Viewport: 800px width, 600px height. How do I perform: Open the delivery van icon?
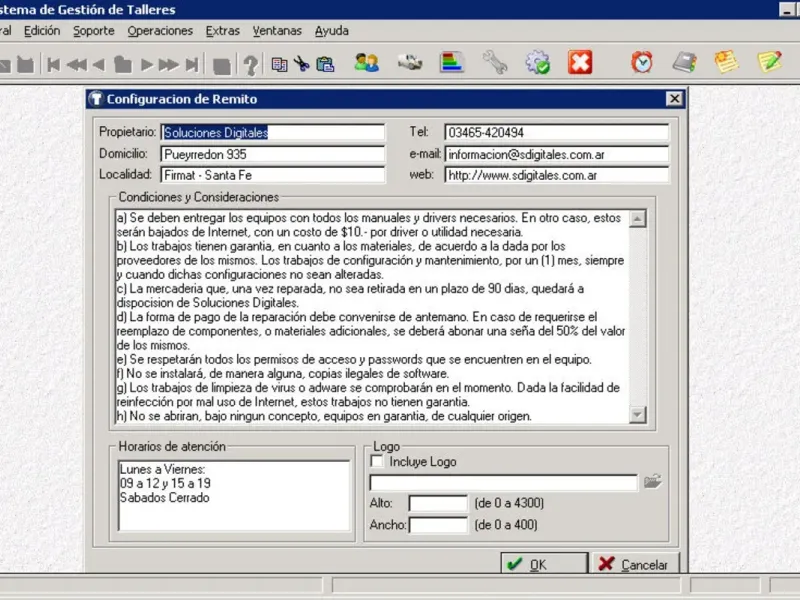tap(410, 63)
